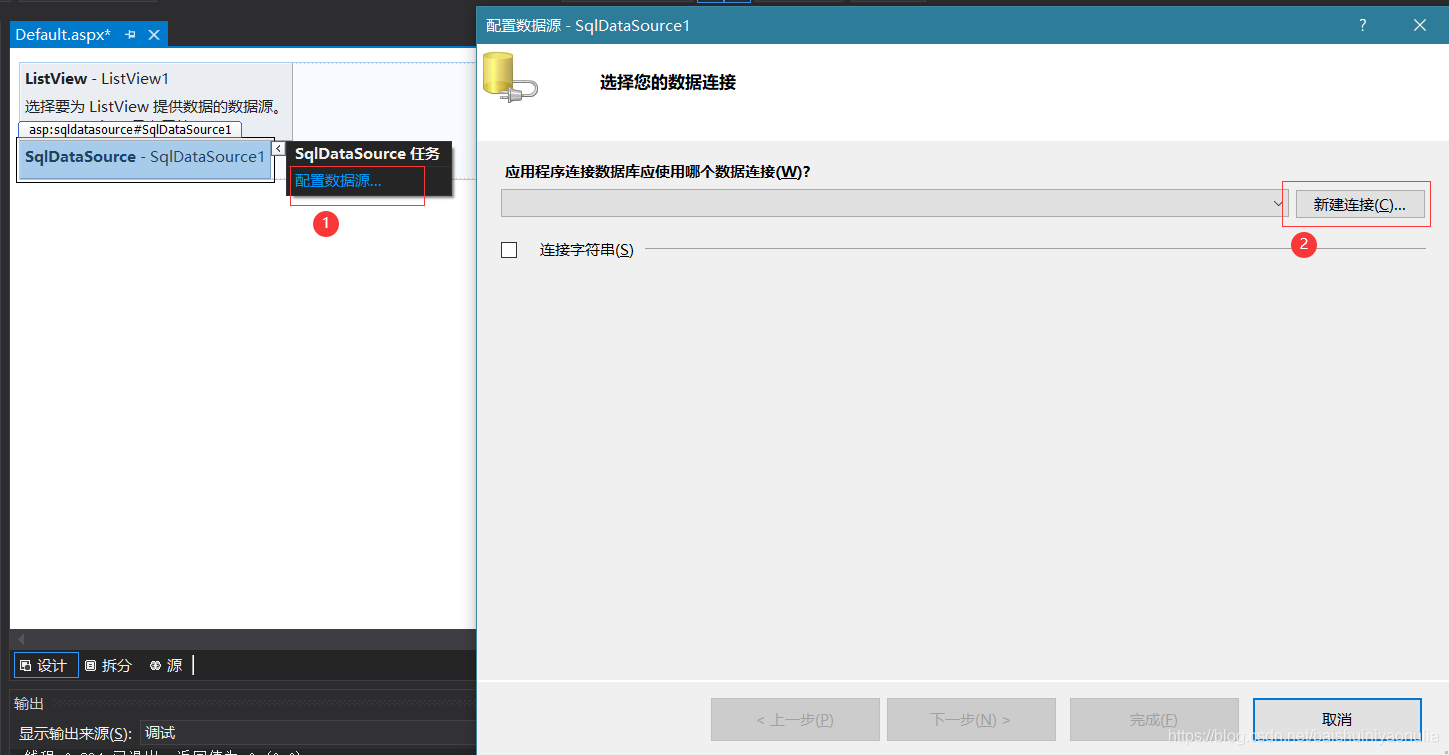
Task: Open help via the question mark icon
Action: [1362, 25]
